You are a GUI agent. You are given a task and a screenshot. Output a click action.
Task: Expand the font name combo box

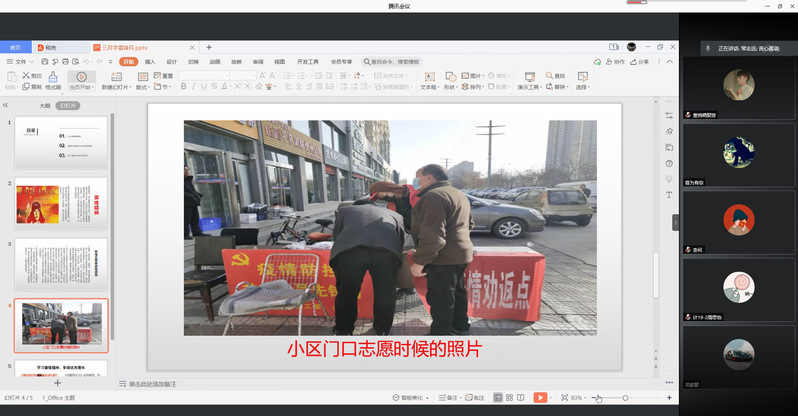pyautogui.click(x=229, y=75)
